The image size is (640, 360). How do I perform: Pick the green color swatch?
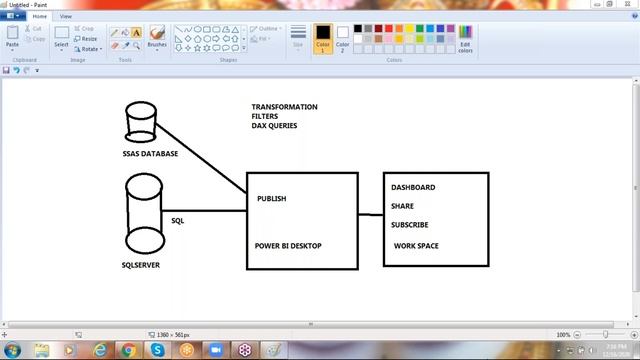tap(420, 29)
